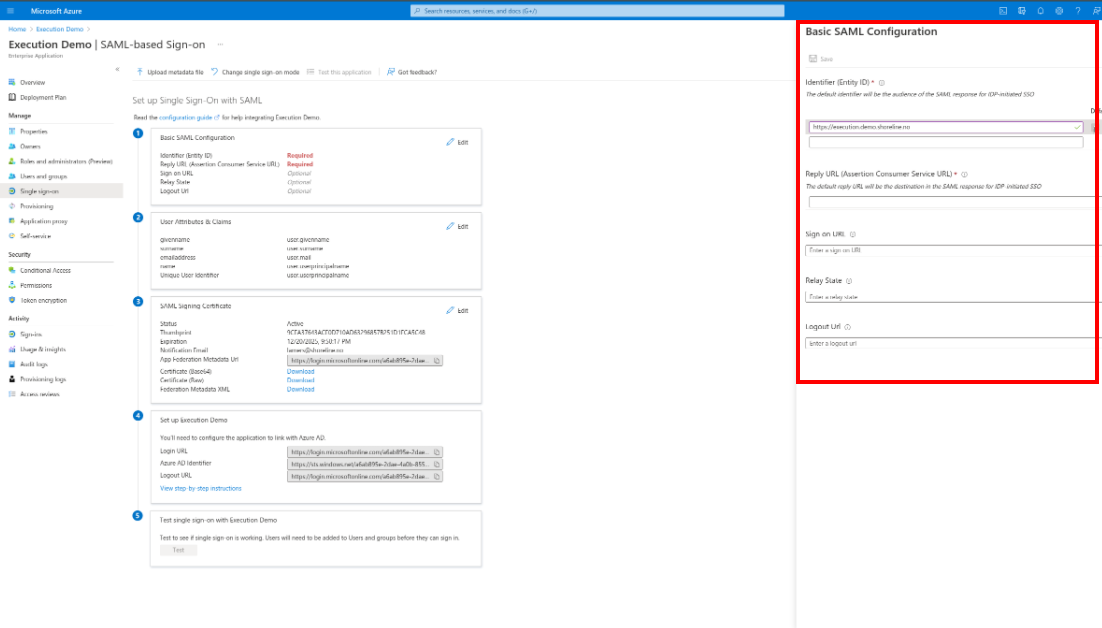Click the identifier field containing https://execution.demo.shoreline.no
The image size is (1102, 628).
[945, 127]
